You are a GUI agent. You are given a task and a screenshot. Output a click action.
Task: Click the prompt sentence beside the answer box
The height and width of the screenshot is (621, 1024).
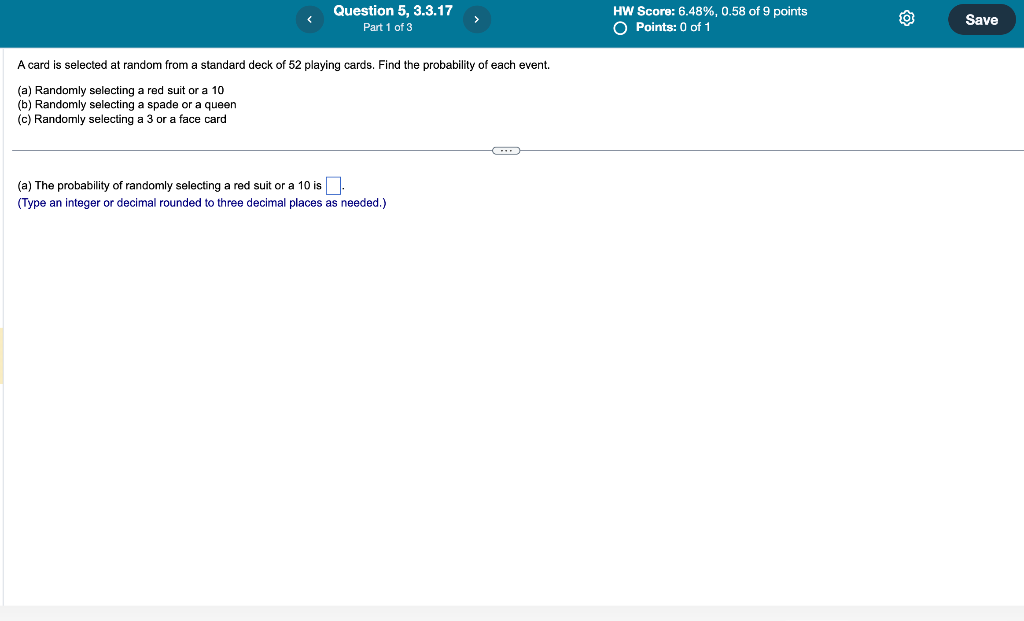point(170,186)
